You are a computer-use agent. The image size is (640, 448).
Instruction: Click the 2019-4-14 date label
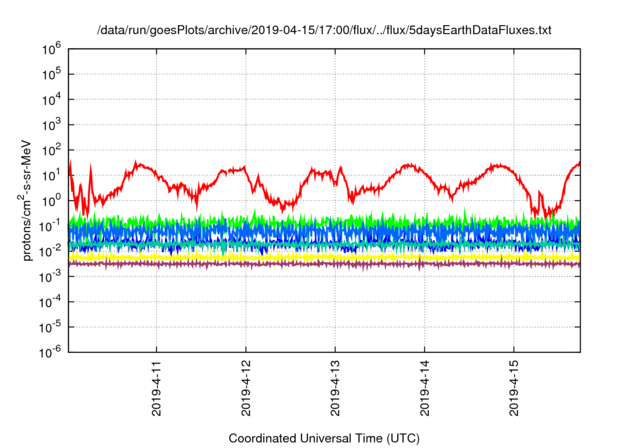point(425,388)
